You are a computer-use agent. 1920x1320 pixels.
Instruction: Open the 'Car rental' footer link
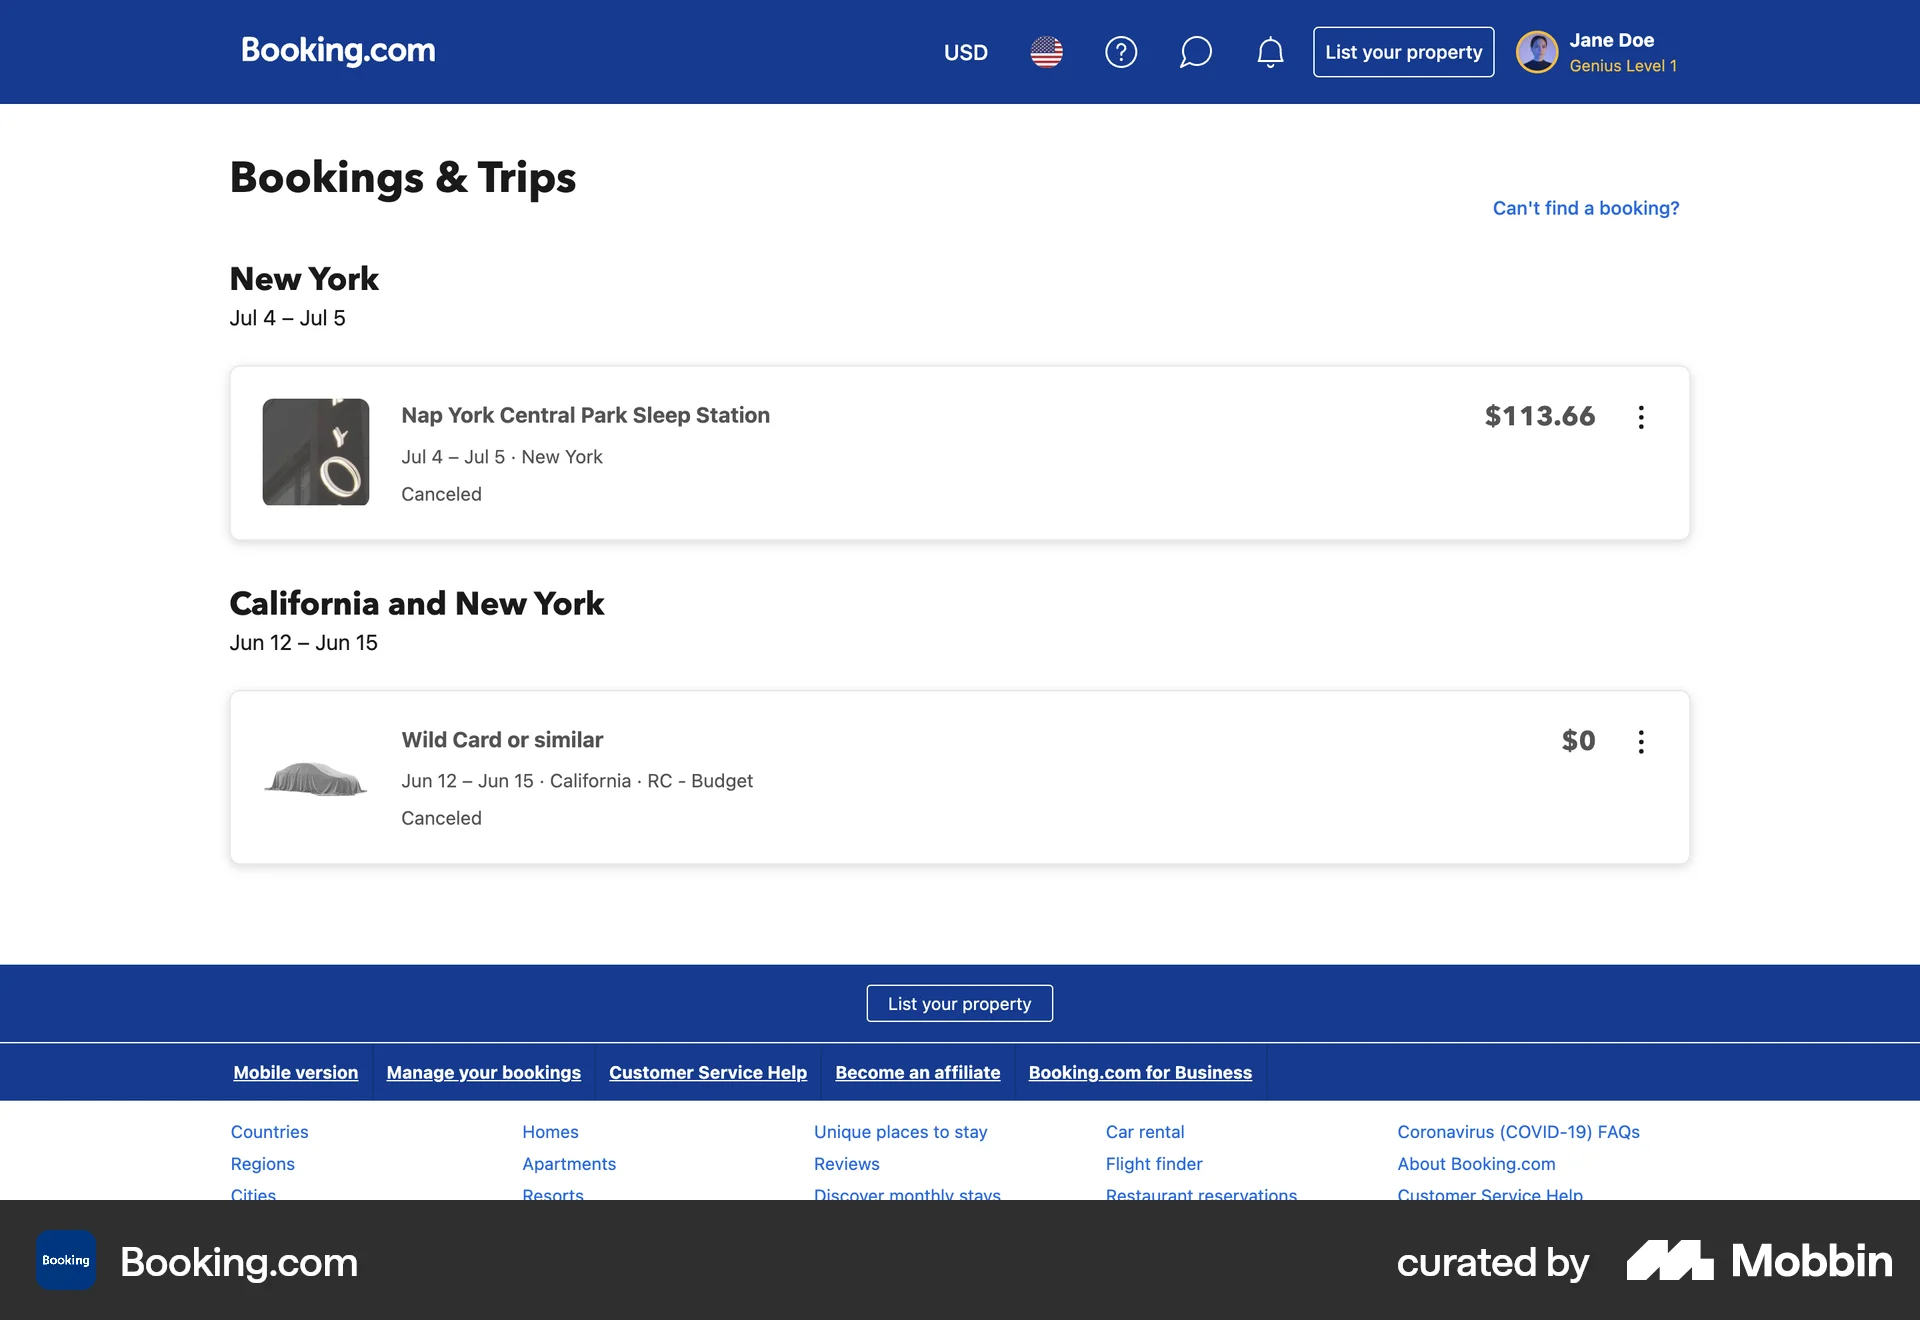pyautogui.click(x=1144, y=1131)
